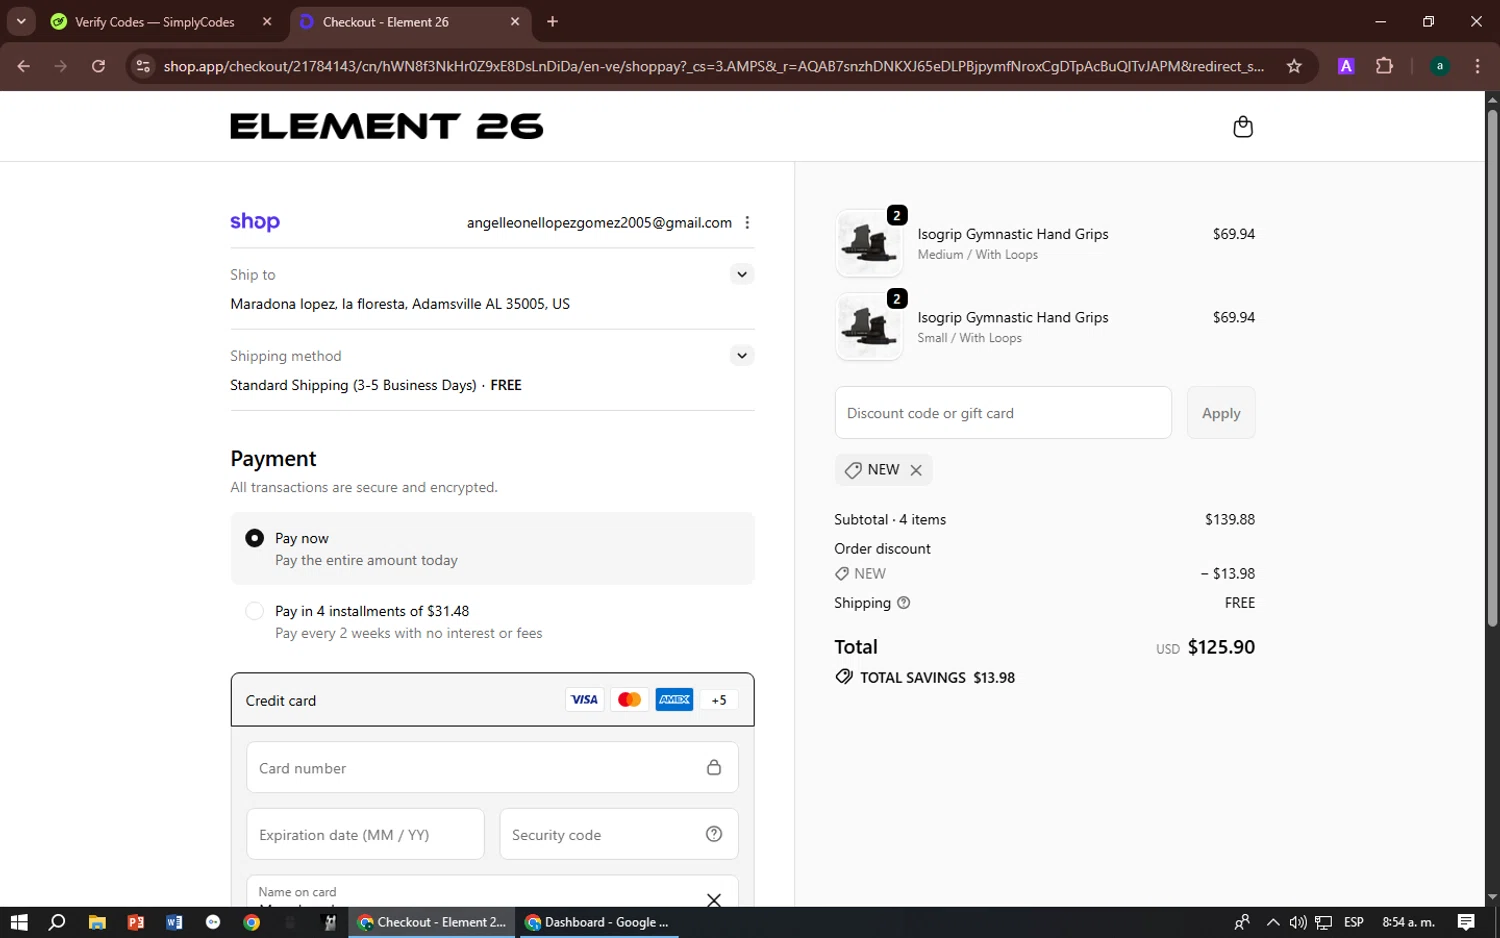Image resolution: width=1500 pixels, height=938 pixels.
Task: Expand the Ship to section
Action: tap(741, 274)
